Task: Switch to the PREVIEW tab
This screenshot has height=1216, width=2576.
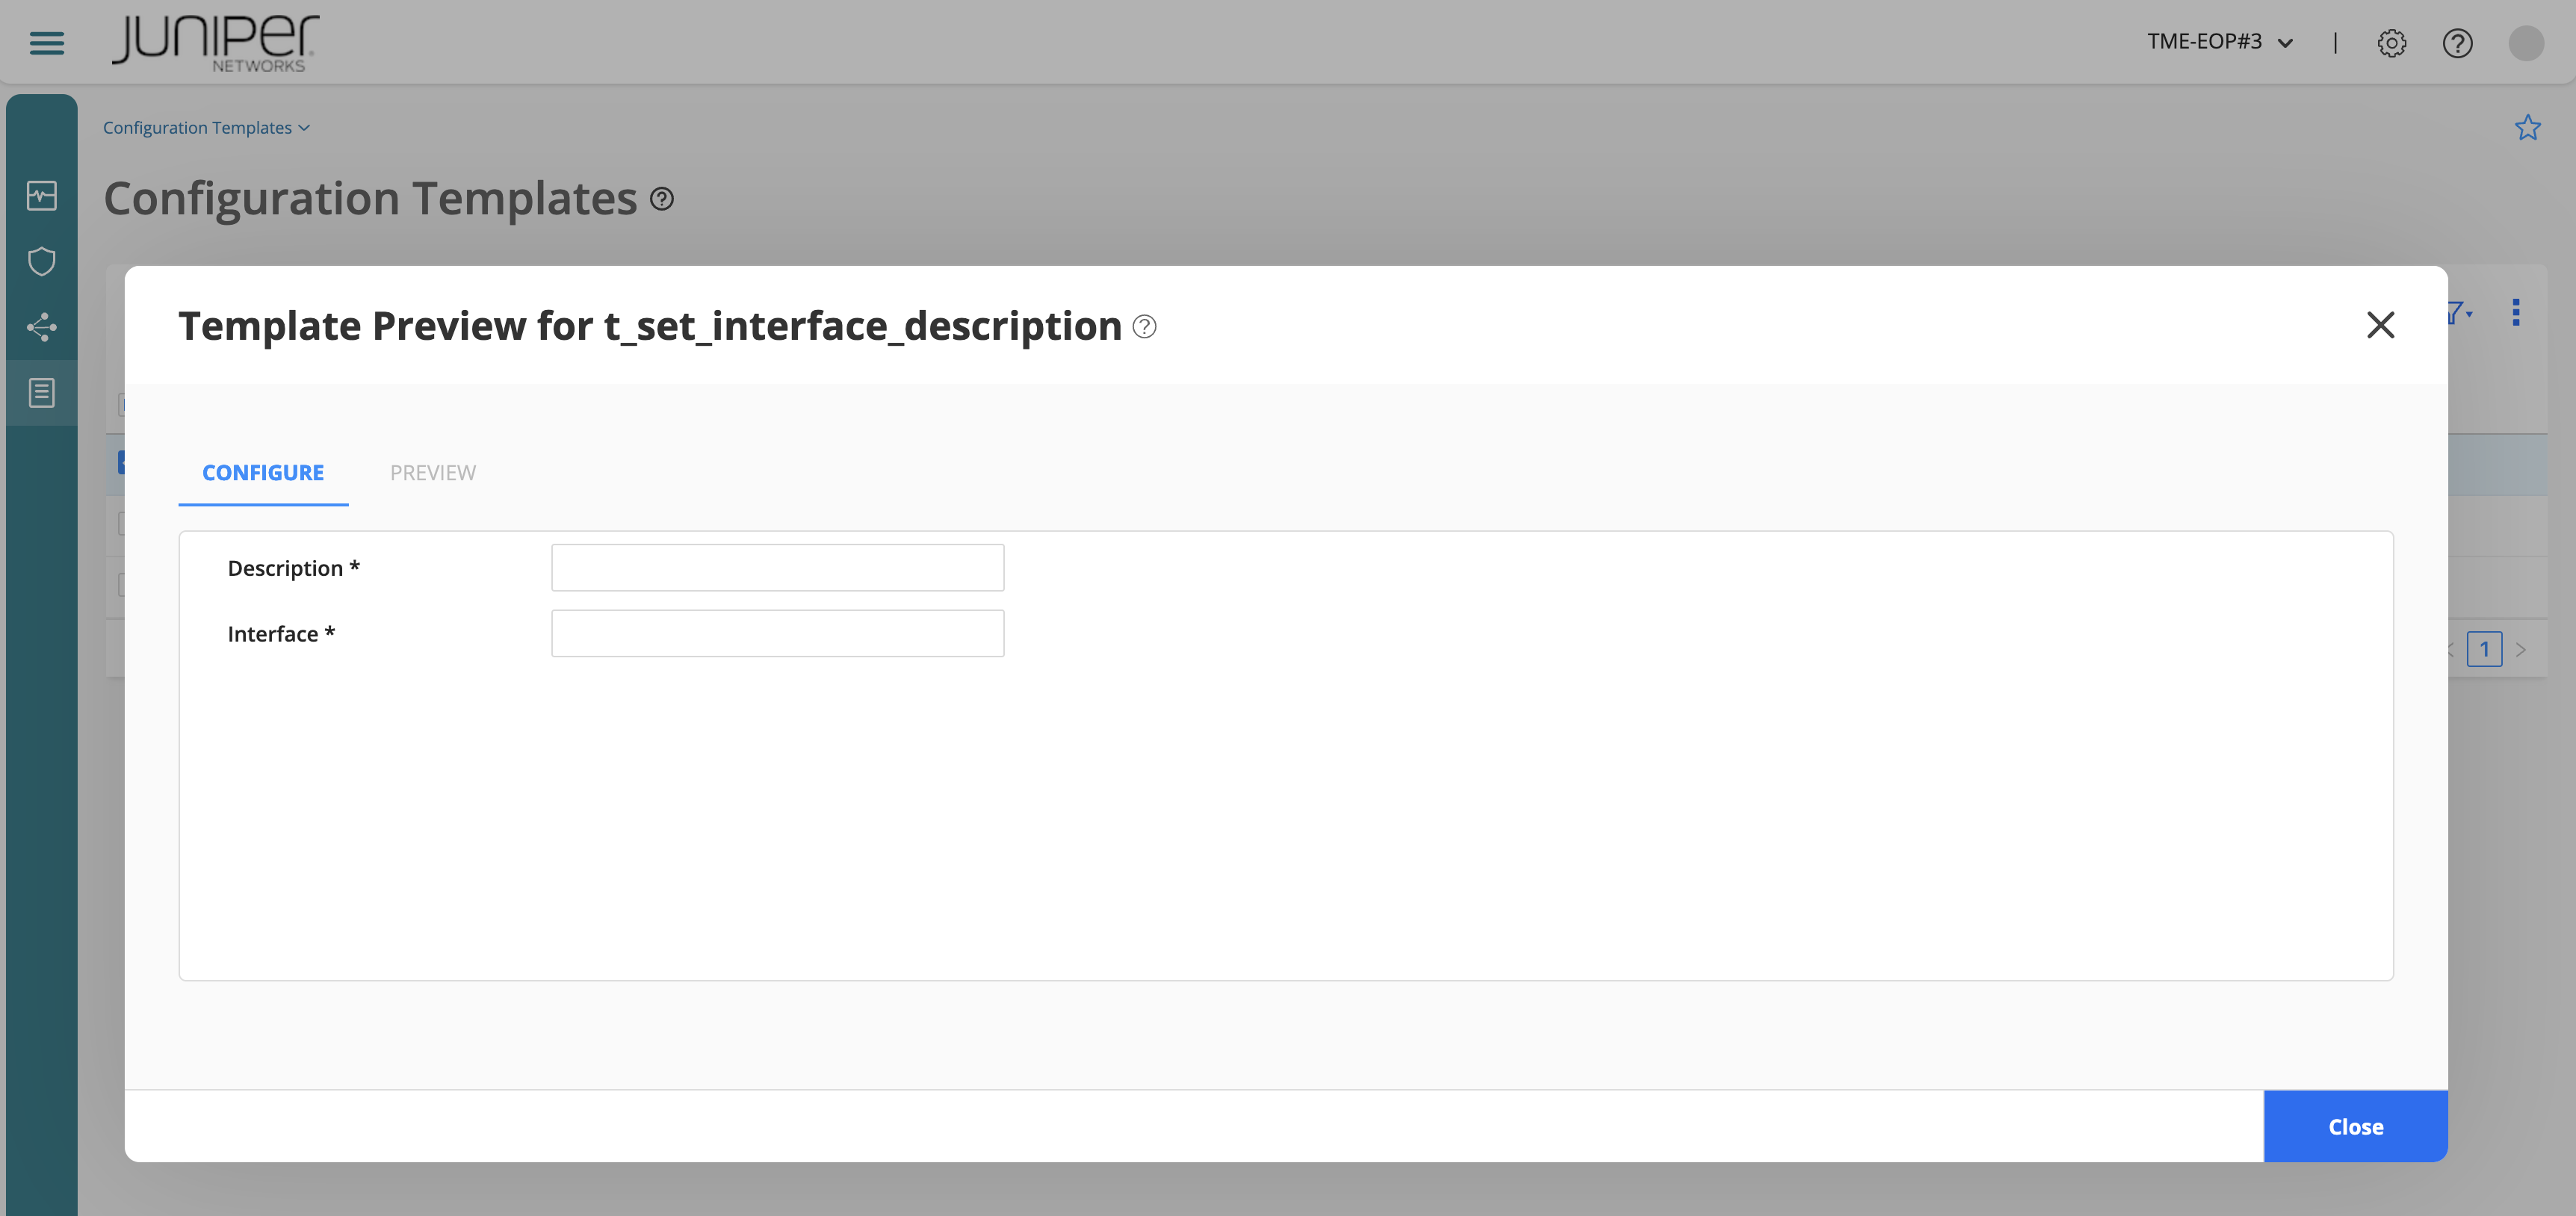Action: (433, 472)
